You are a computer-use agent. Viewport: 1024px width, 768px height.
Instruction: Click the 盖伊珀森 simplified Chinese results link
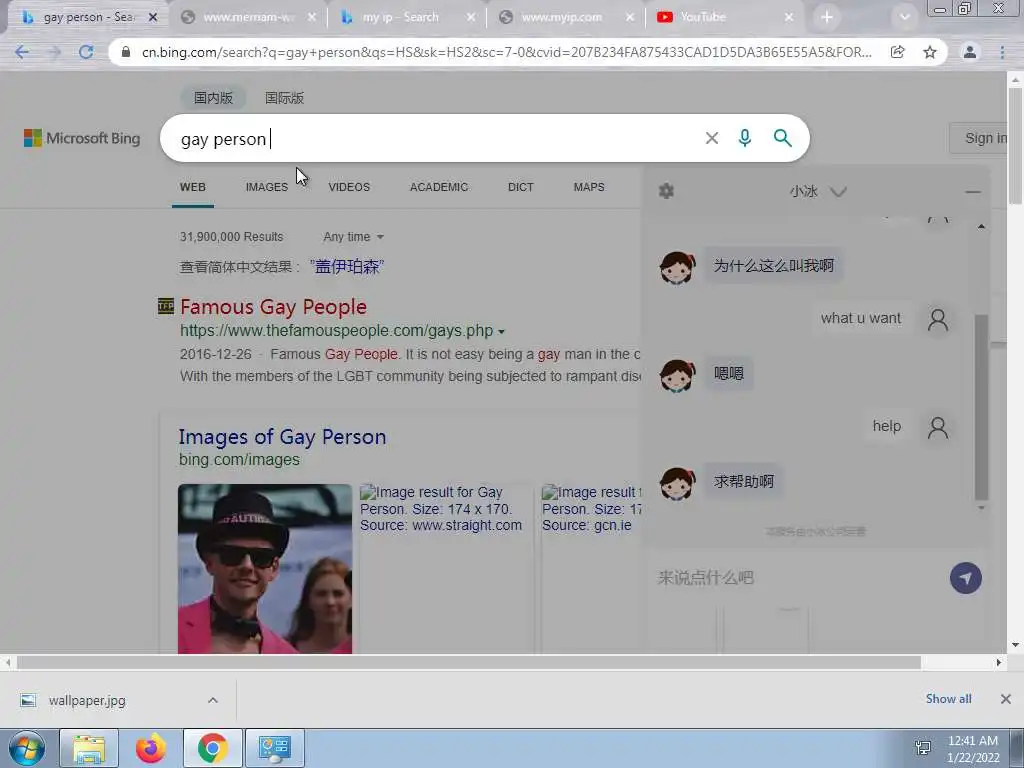[347, 266]
